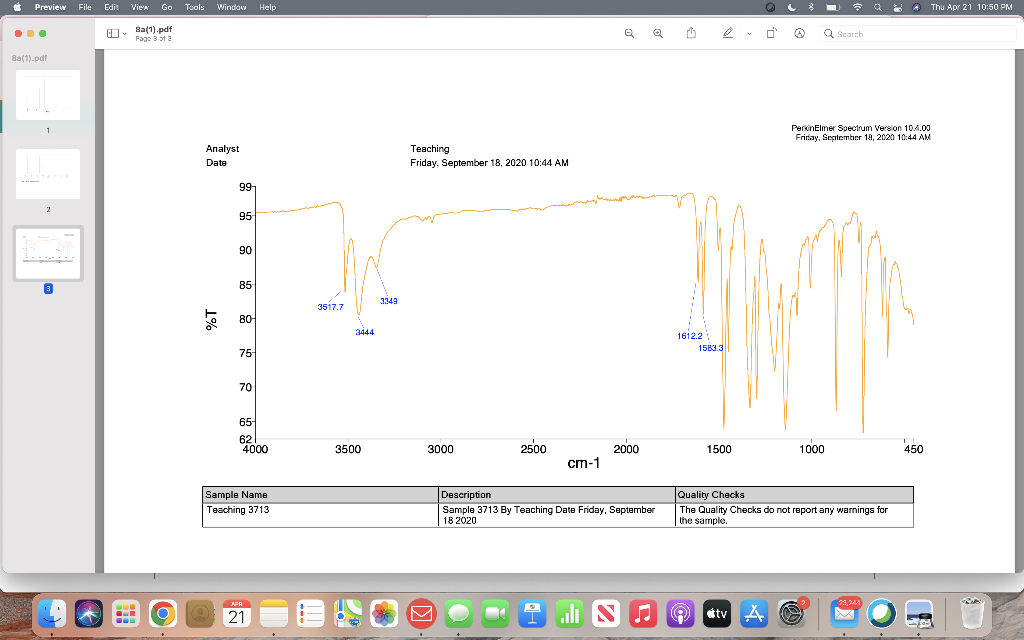Open Keynote from the Dock

532,613
